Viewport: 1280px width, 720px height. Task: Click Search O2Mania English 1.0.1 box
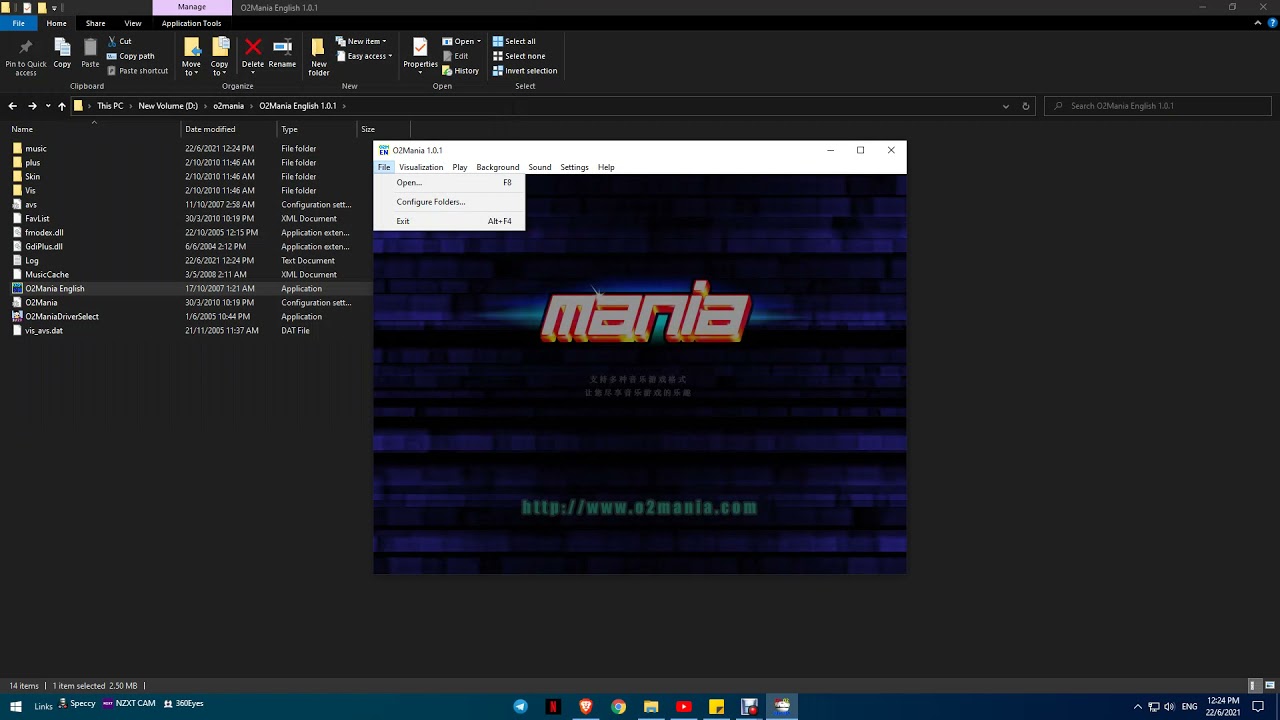[x=1157, y=106]
